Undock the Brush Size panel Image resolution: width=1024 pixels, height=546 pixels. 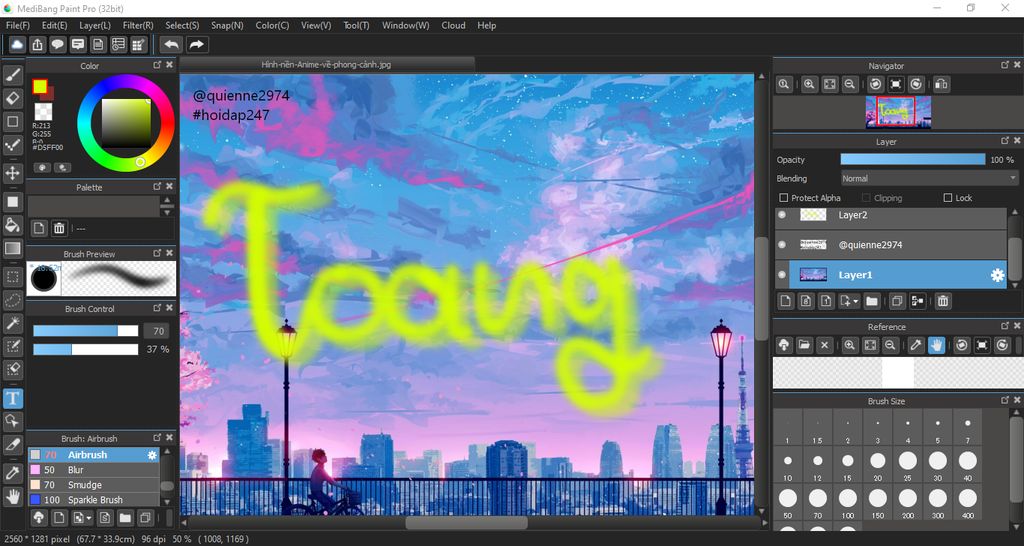point(1005,400)
